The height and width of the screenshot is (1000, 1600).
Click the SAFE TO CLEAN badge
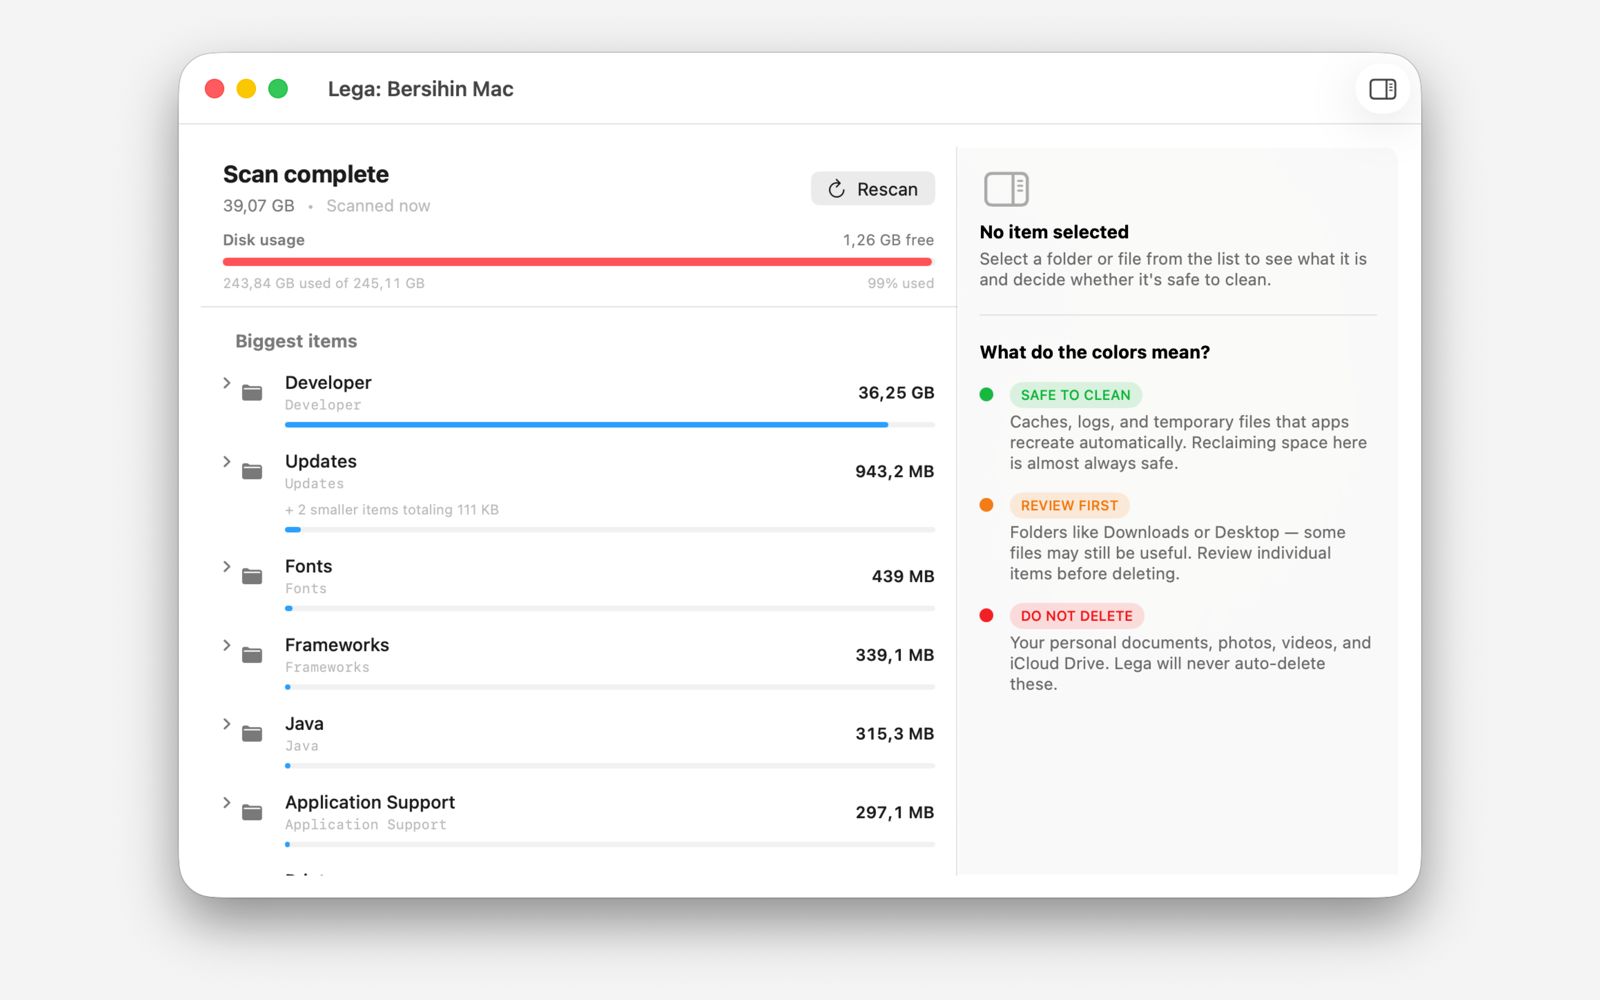[1075, 395]
